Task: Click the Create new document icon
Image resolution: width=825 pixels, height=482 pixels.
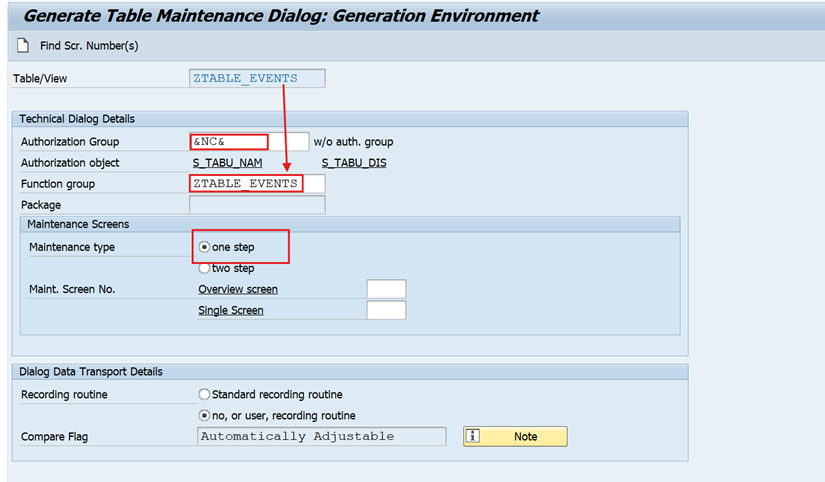Action: tap(23, 46)
